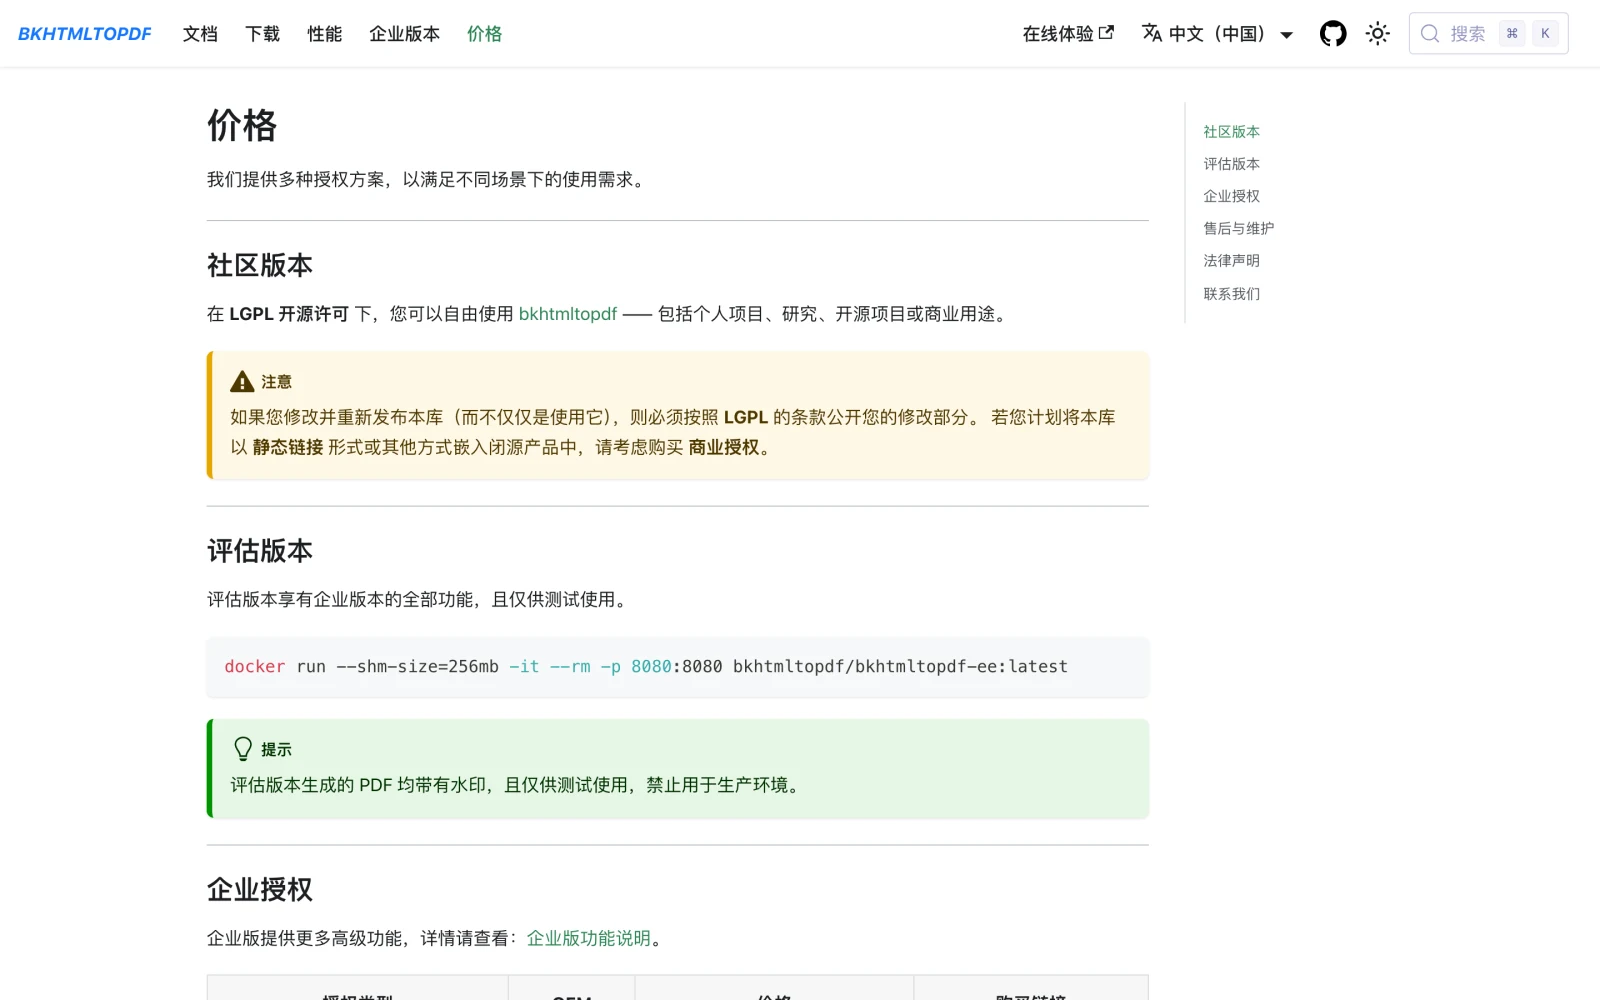Image resolution: width=1600 pixels, height=1000 pixels.
Task: Open the bkhtmltopdf link in 社区版本 paragraph
Action: (x=568, y=314)
